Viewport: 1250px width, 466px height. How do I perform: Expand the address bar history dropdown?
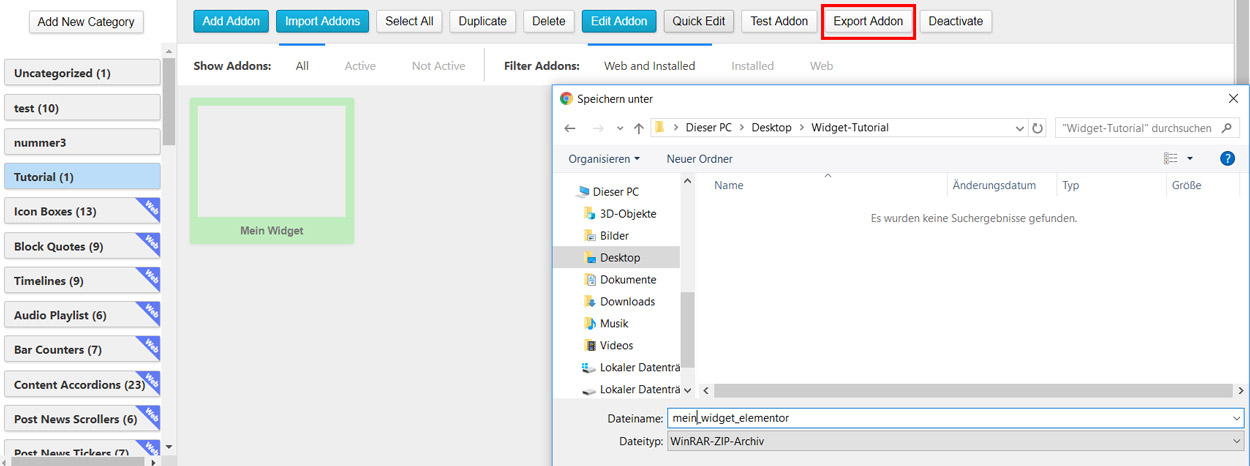1019,128
